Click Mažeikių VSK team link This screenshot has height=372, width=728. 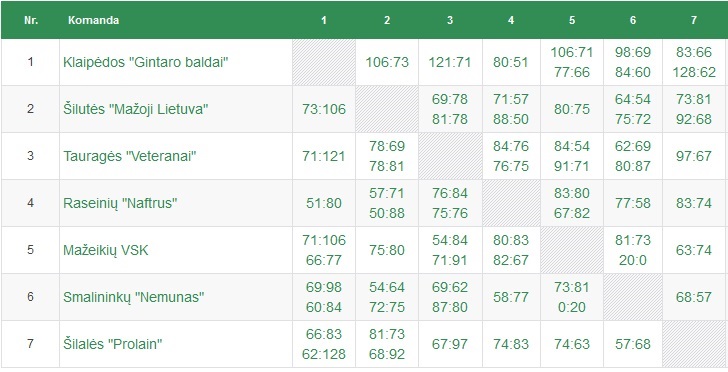tap(105, 250)
